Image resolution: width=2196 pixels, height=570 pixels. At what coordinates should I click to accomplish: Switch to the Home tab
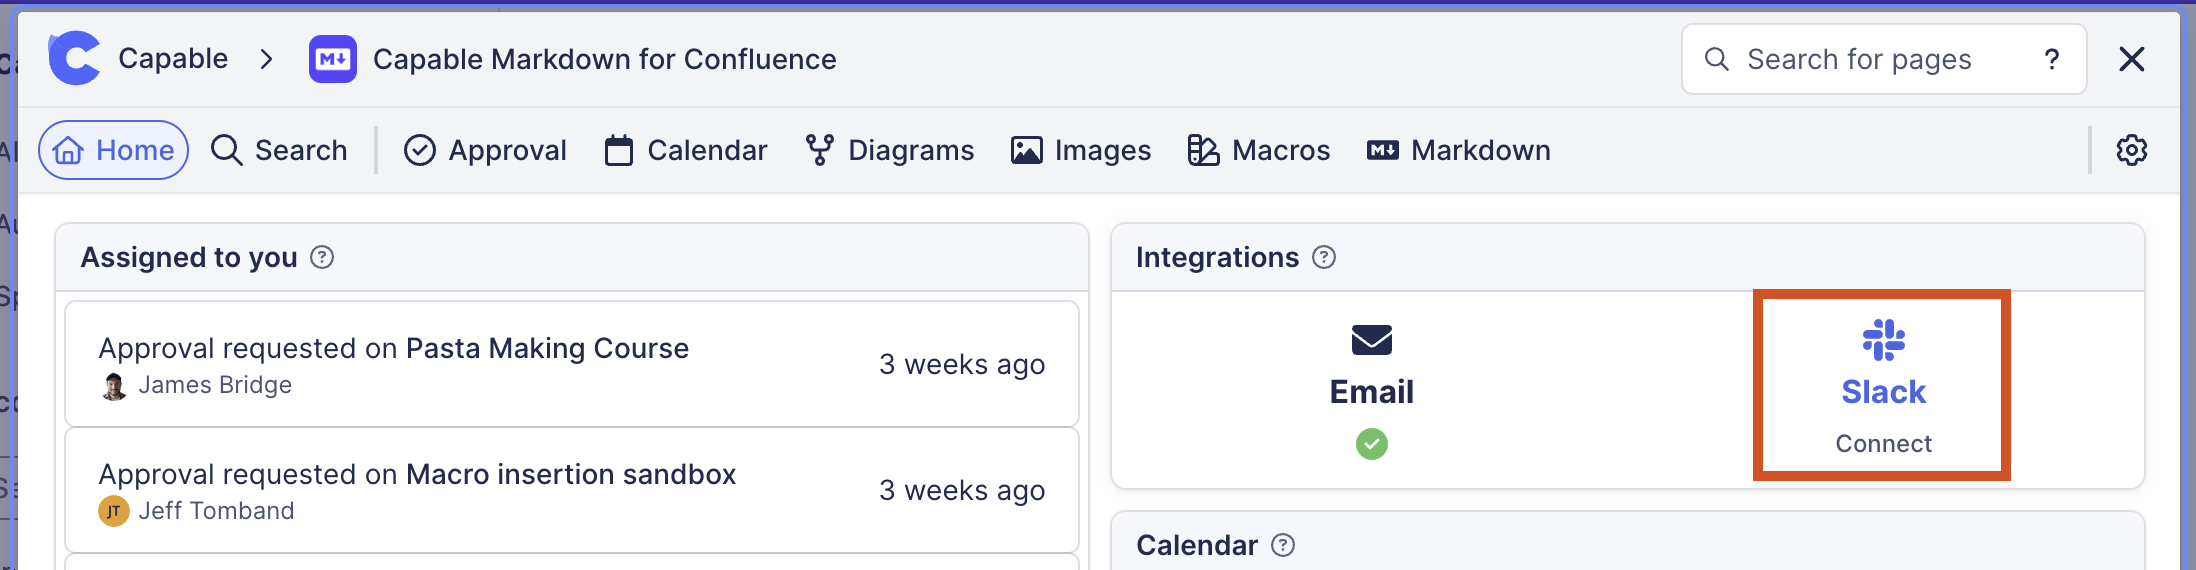(x=114, y=150)
